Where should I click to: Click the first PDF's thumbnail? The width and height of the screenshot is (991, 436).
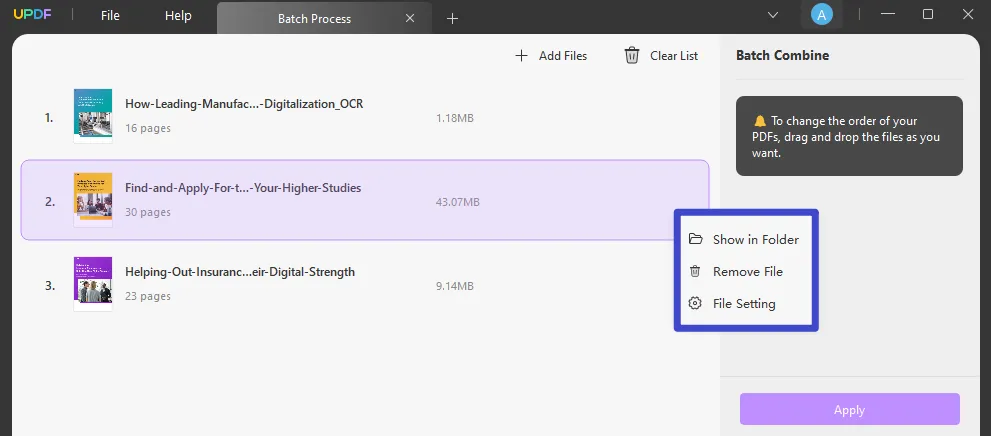click(93, 114)
